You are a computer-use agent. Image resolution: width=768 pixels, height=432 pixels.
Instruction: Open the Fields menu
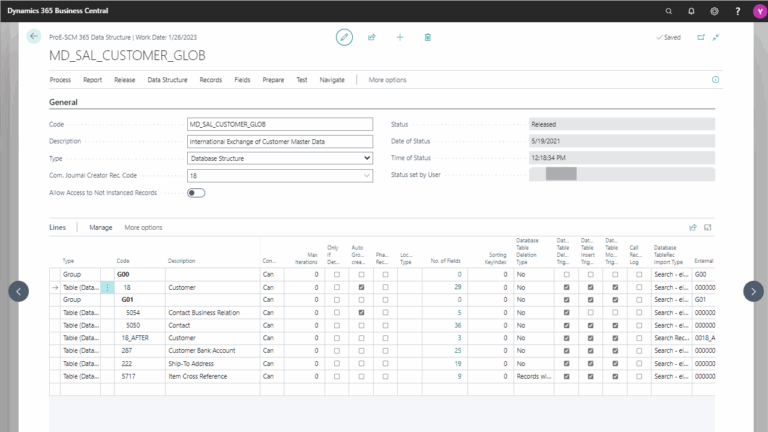[x=242, y=80]
